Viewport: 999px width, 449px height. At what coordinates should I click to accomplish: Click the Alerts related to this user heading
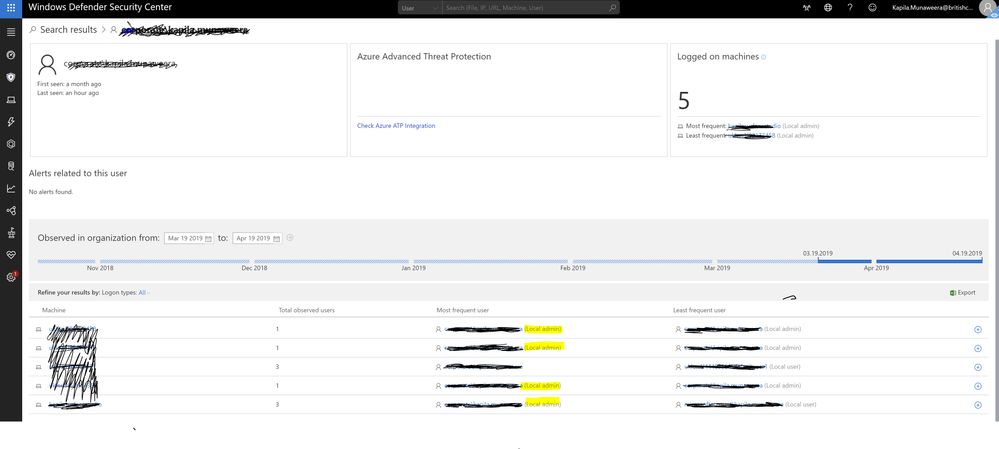click(78, 173)
